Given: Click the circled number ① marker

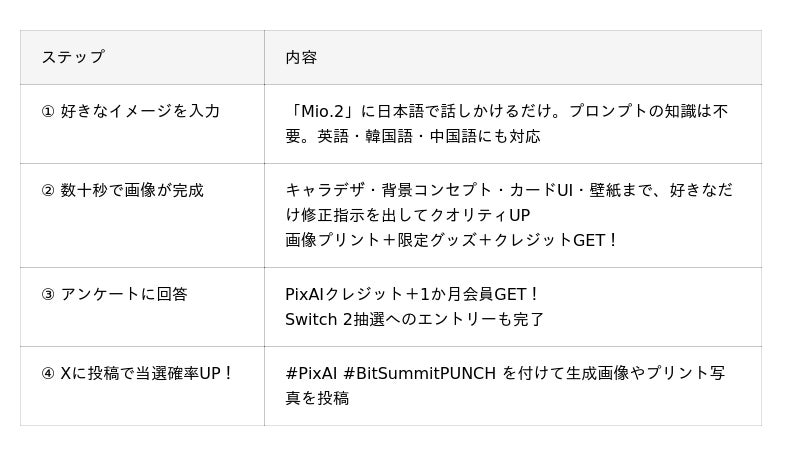Looking at the screenshot, I should pyautogui.click(x=47, y=111).
